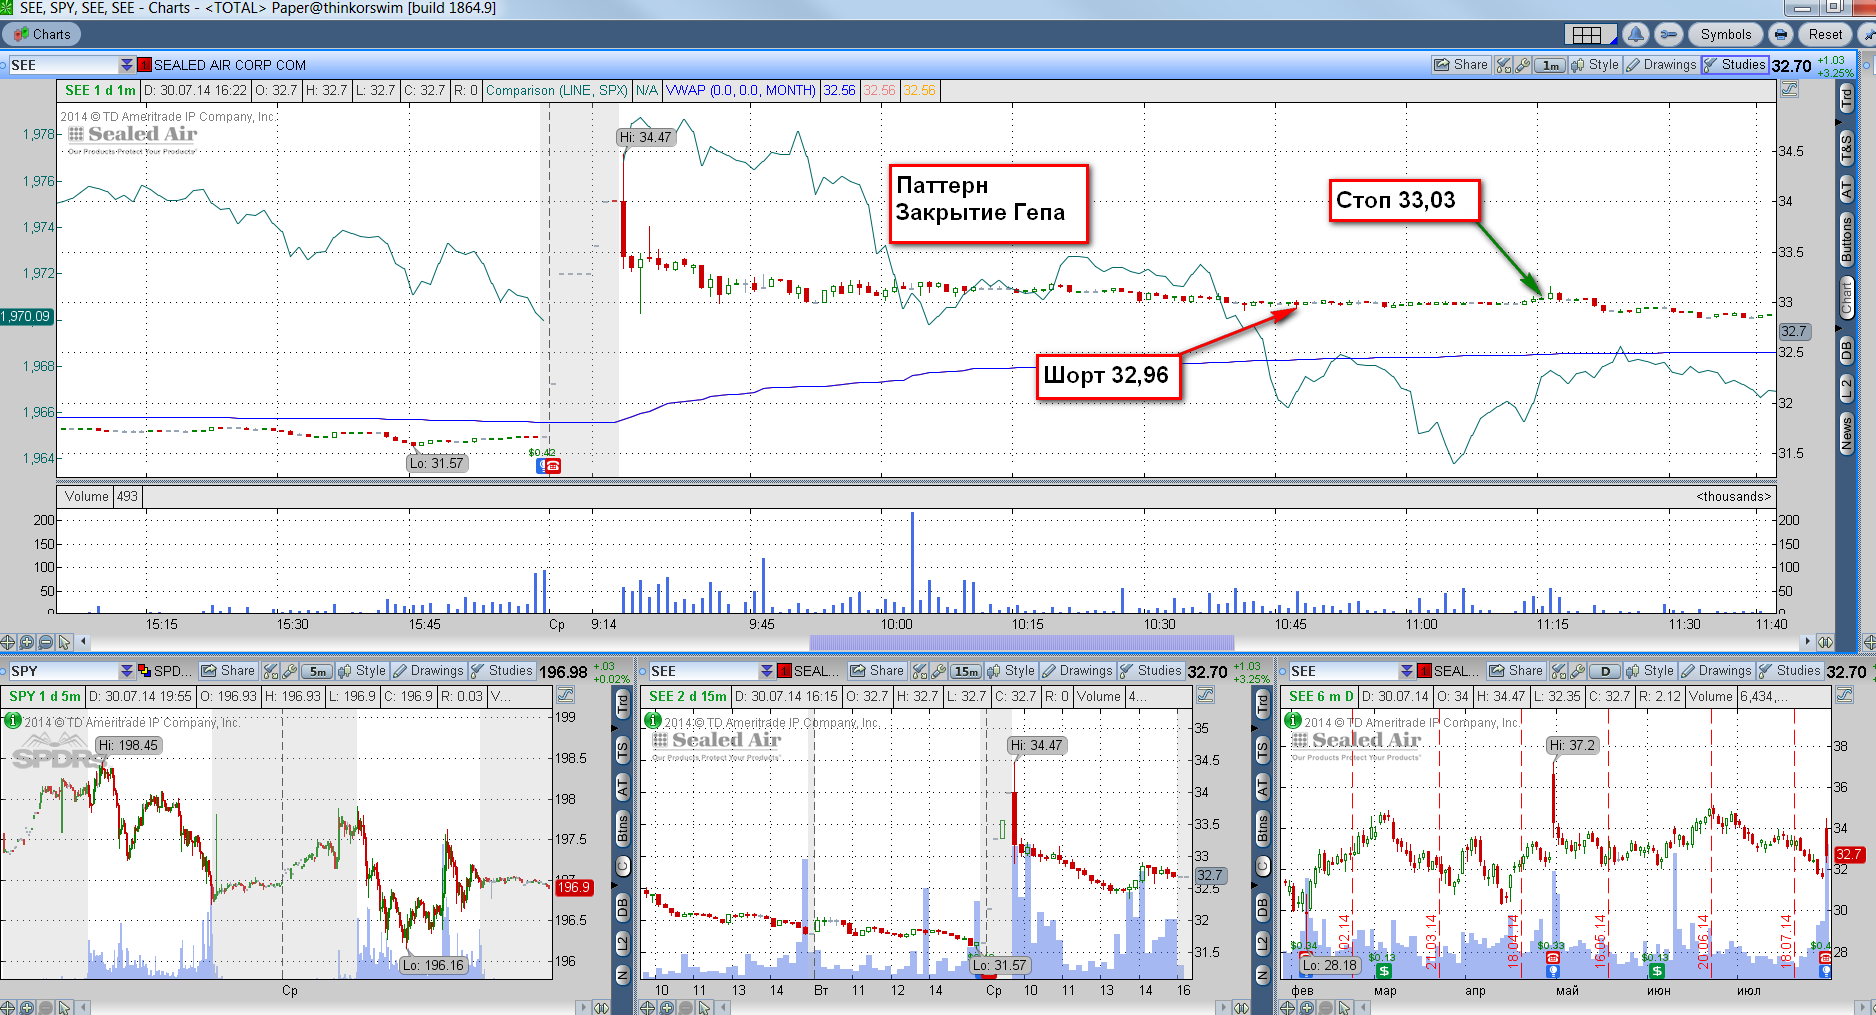Toggle the main chart price scale icon
This screenshot has height=1015, width=1876.
tap(1789, 90)
